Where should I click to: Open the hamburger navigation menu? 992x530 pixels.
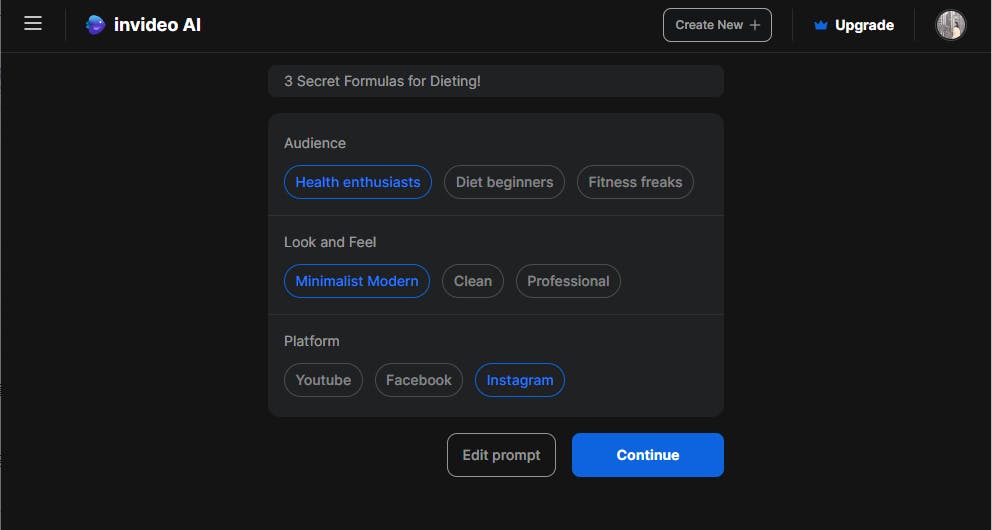click(33, 24)
